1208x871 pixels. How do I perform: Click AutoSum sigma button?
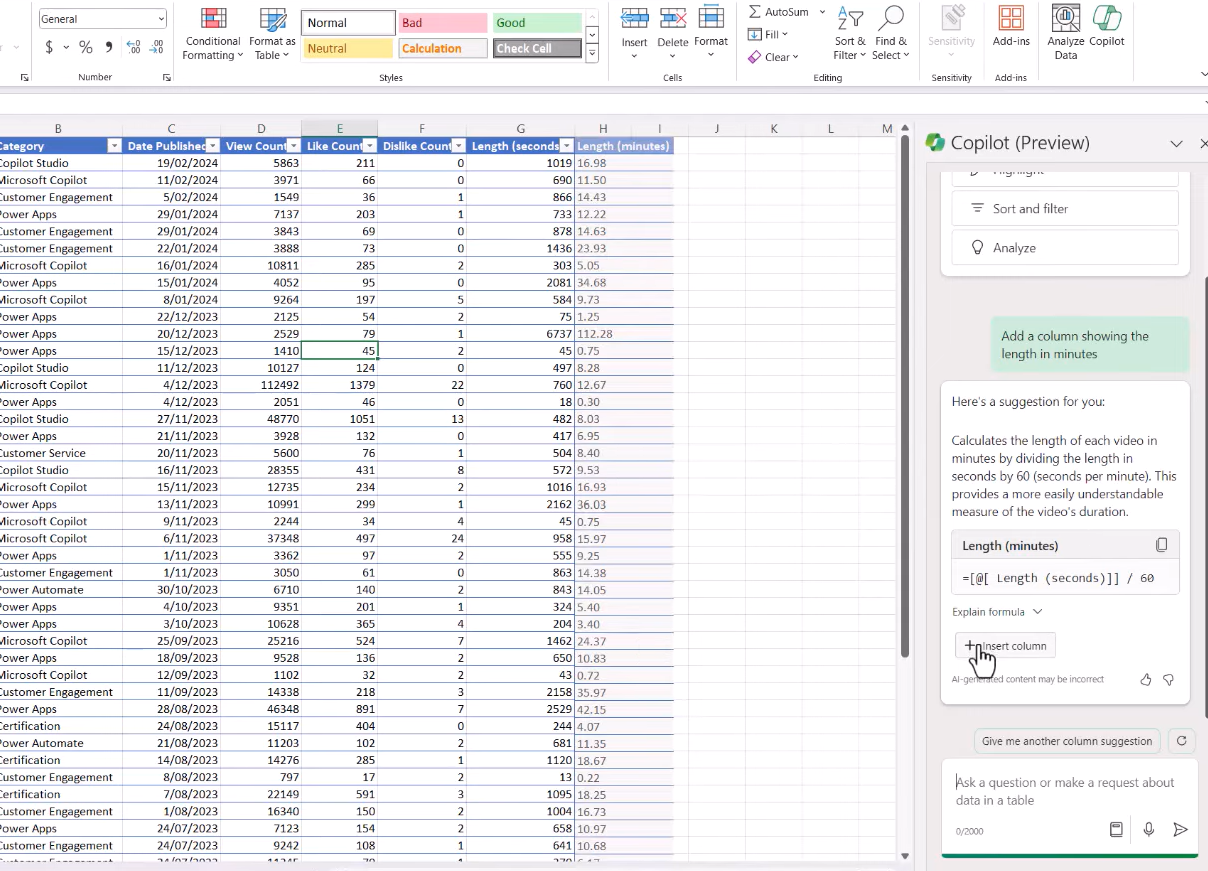[780, 12]
